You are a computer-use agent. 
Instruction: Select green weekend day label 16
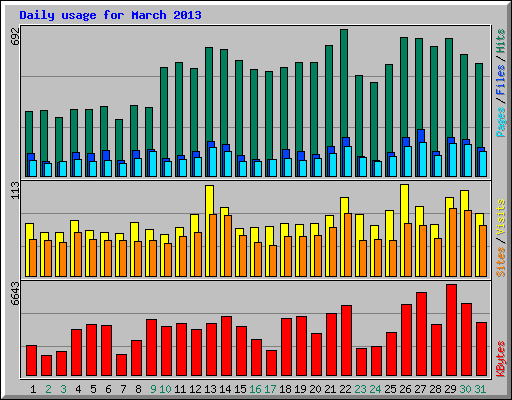coord(255,389)
